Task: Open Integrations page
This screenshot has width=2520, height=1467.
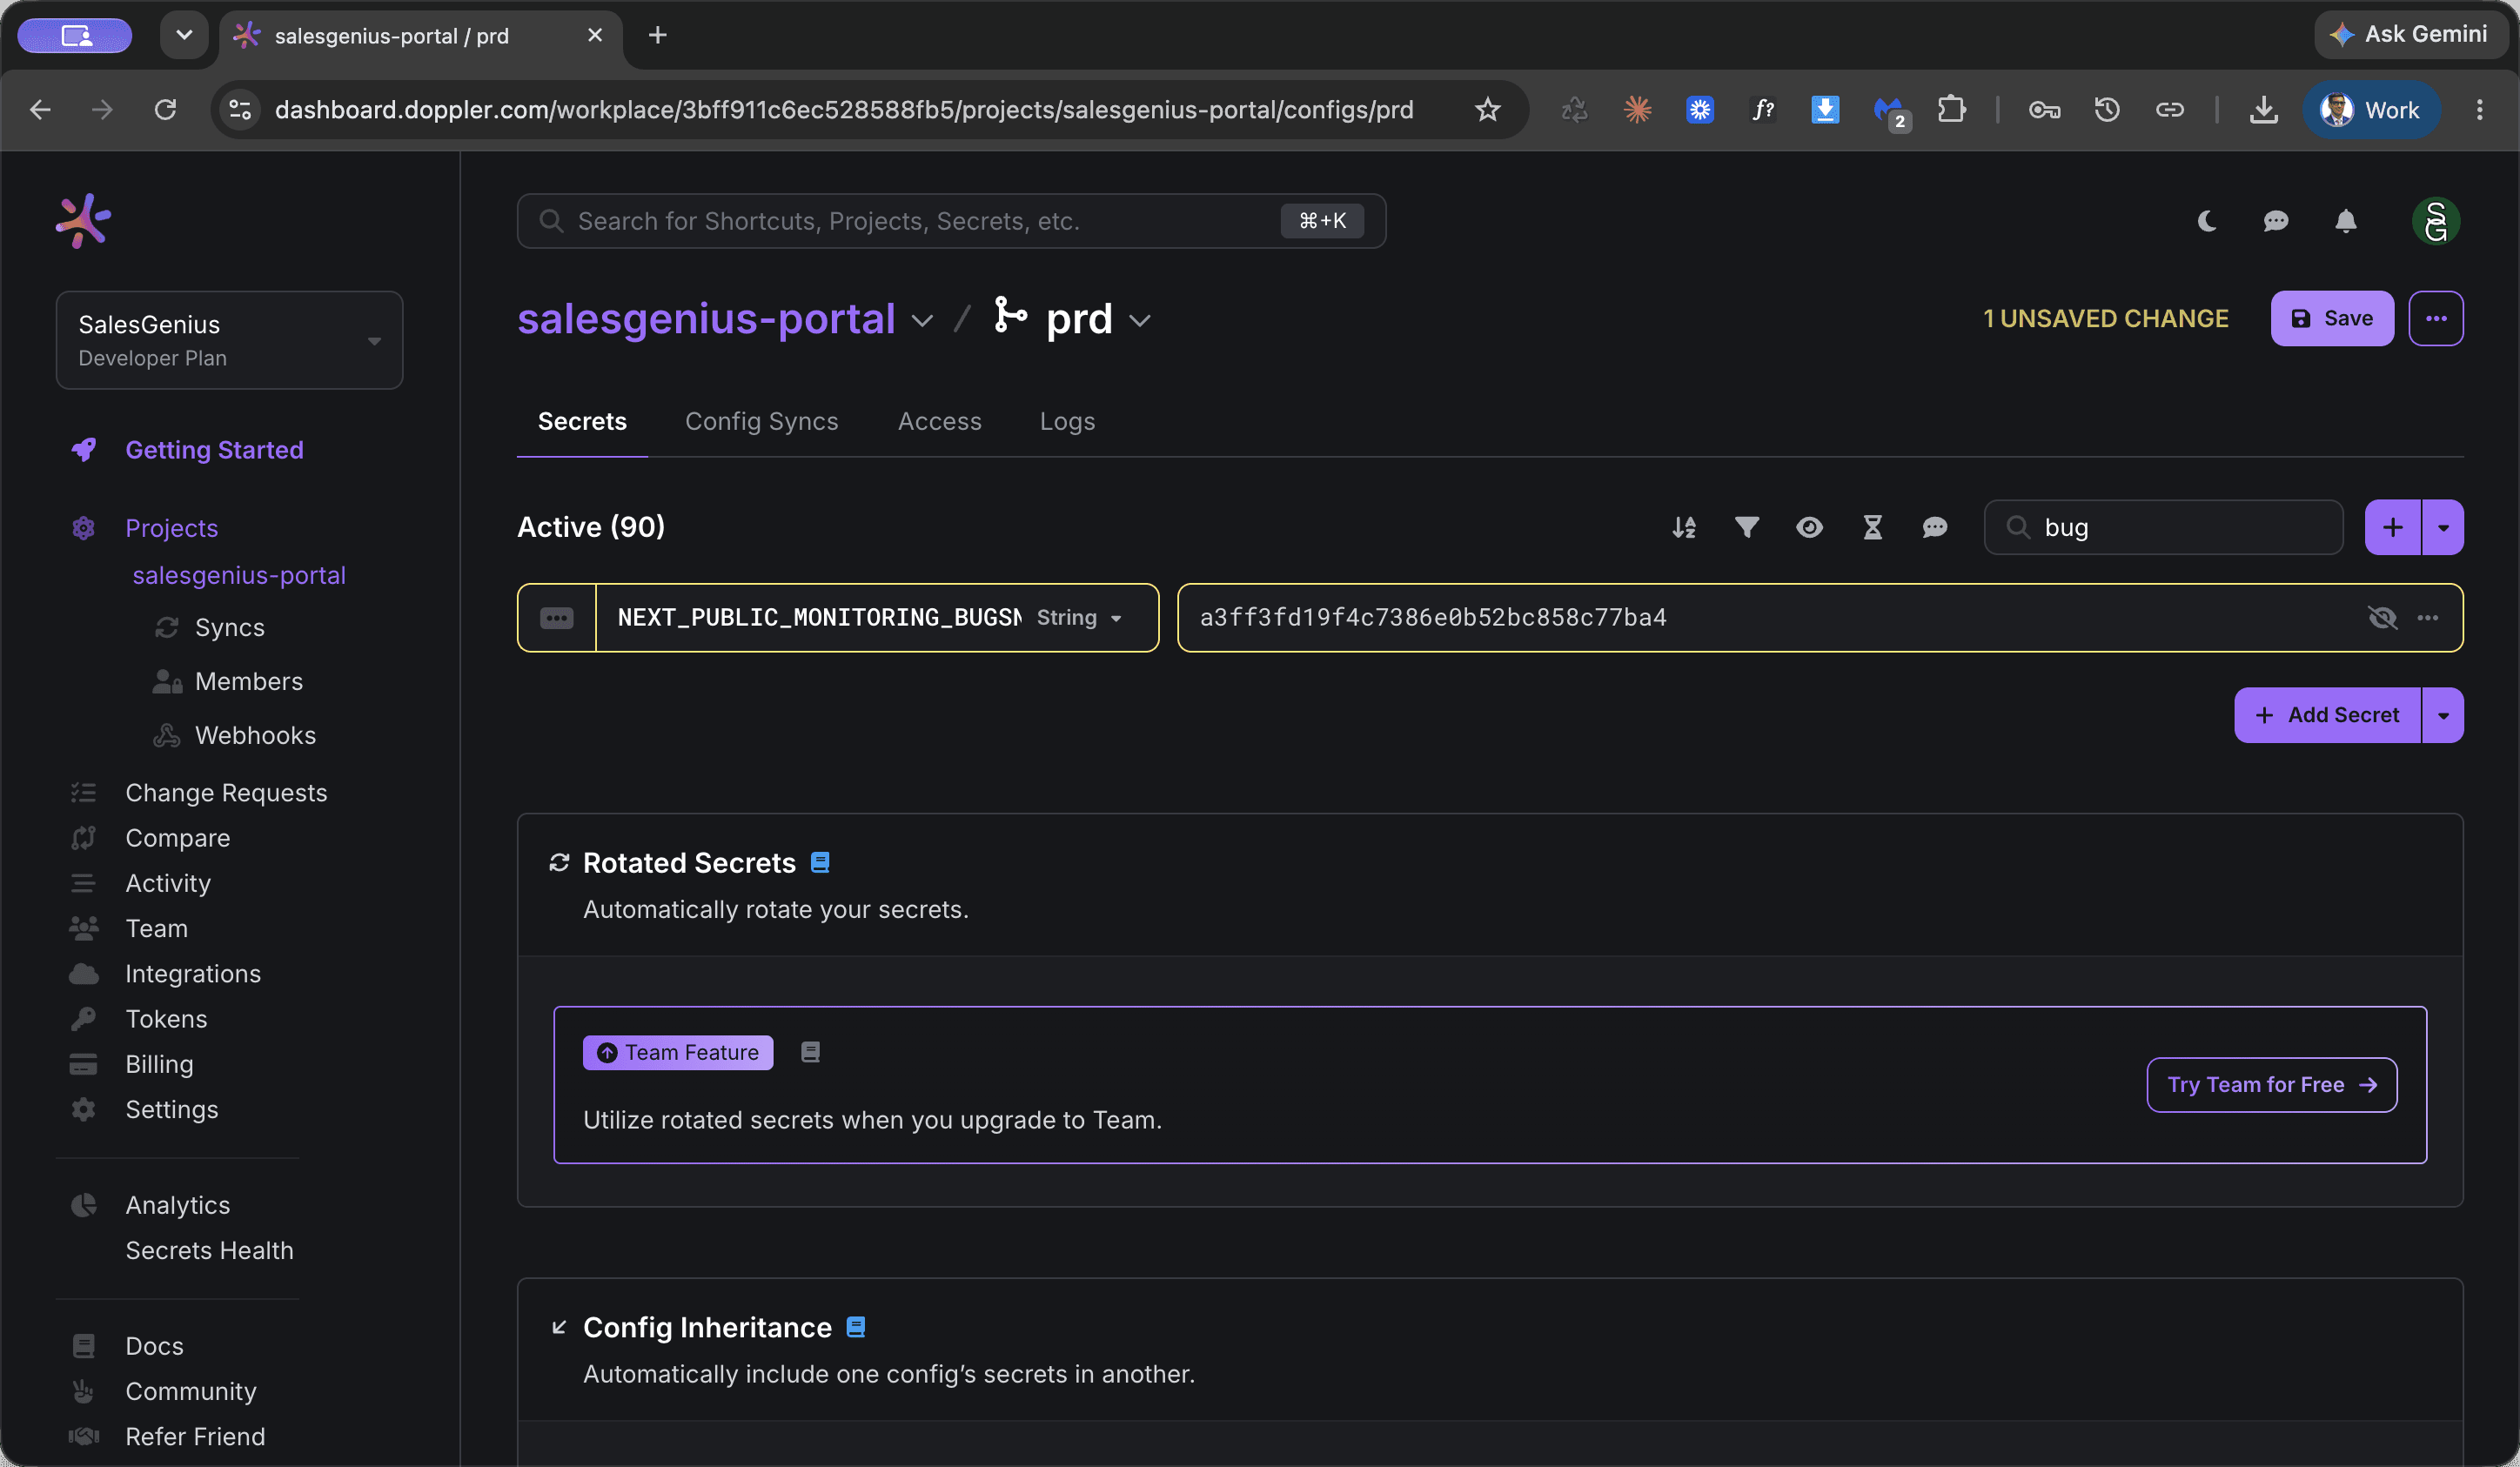Action: [x=192, y=974]
